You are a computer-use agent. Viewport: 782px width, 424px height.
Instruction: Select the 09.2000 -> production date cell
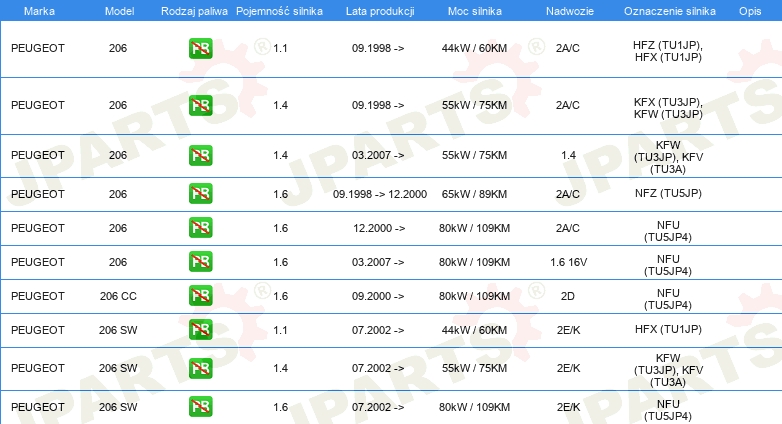(x=378, y=296)
